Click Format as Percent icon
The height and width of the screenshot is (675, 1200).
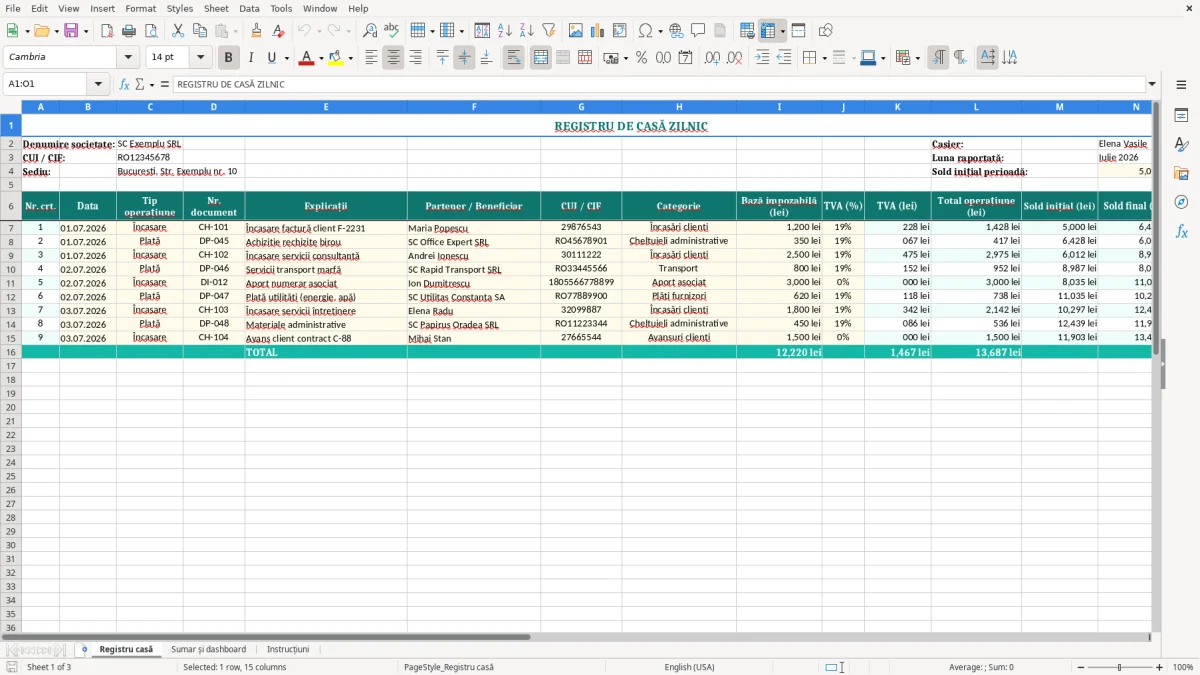coord(641,58)
